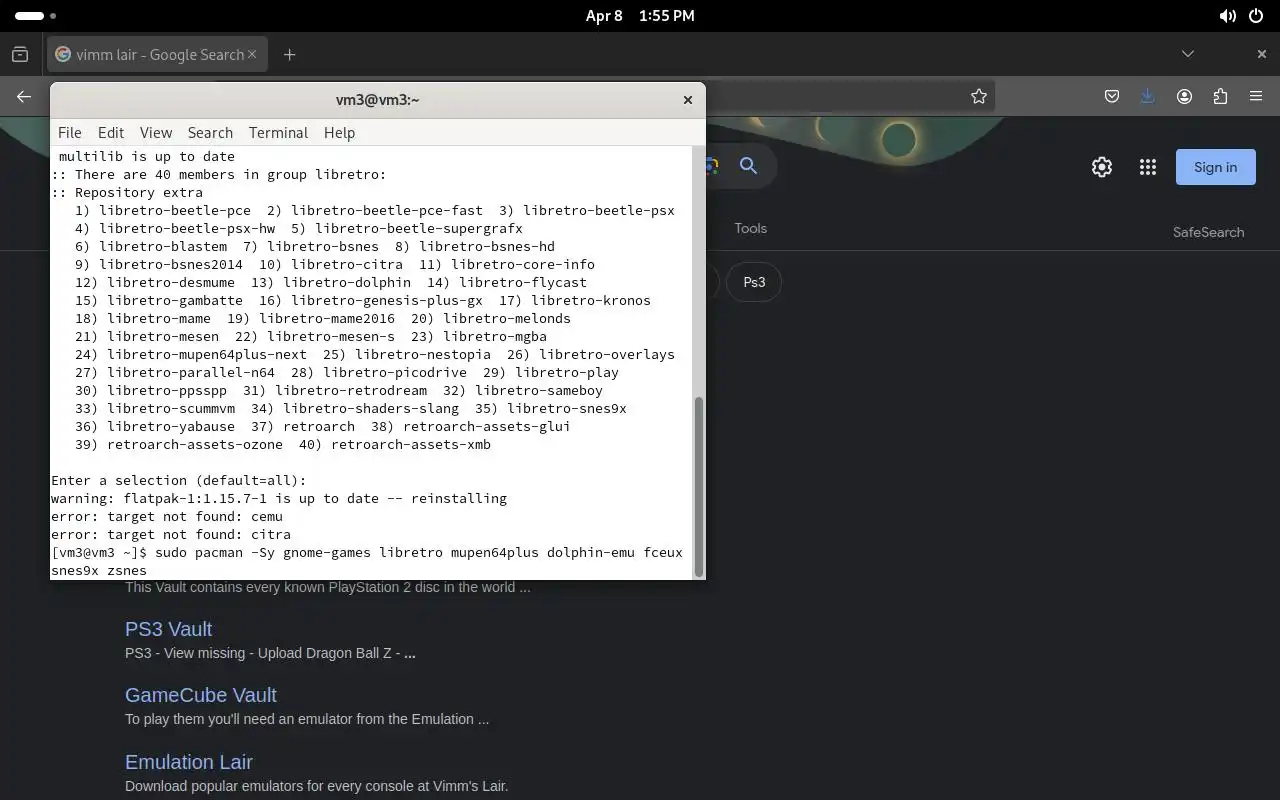Go back in the browser

(x=24, y=96)
